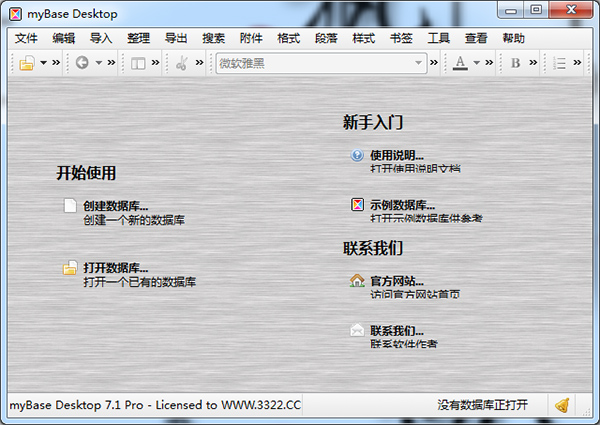Click the font color A icon
The height and width of the screenshot is (425, 600).
click(x=460, y=63)
